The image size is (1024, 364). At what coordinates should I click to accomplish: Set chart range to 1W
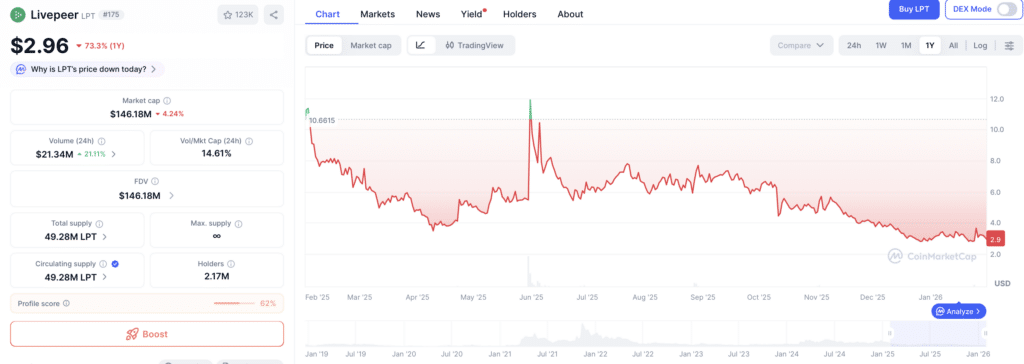(880, 45)
